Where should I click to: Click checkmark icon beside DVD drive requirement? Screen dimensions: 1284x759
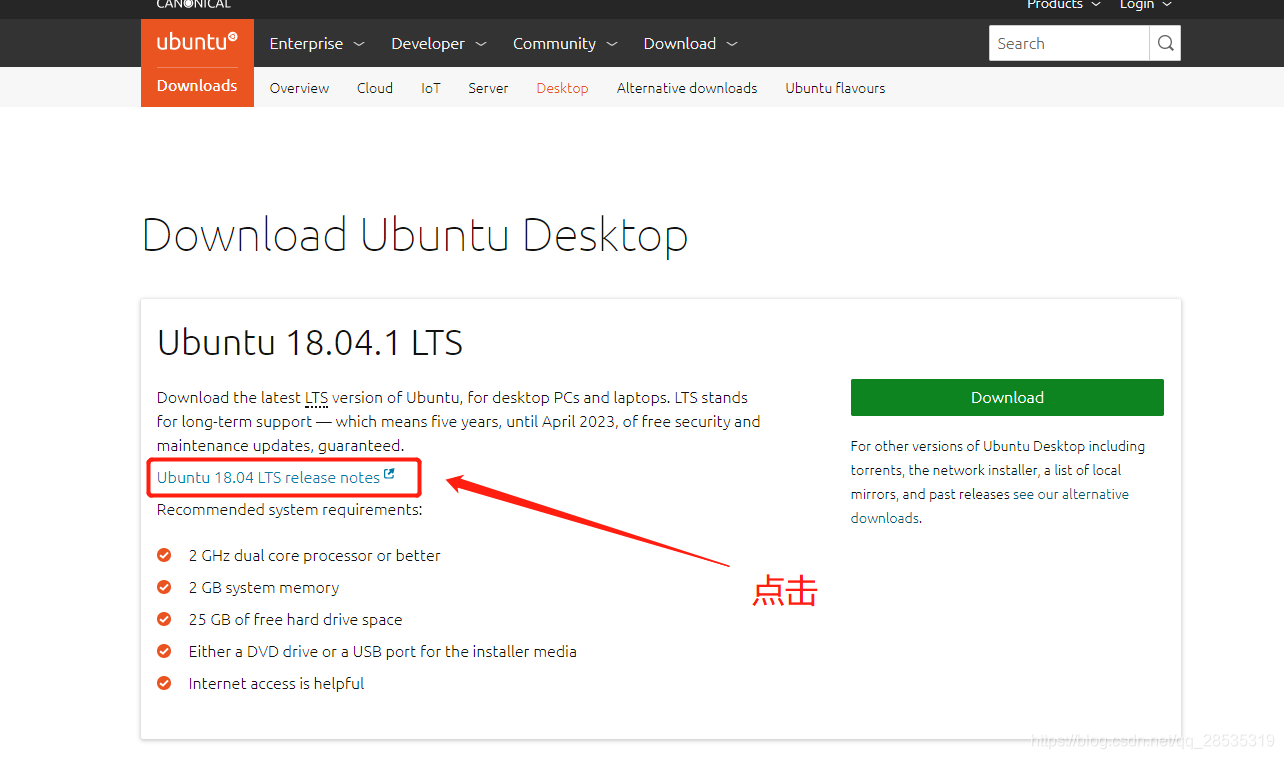click(164, 651)
